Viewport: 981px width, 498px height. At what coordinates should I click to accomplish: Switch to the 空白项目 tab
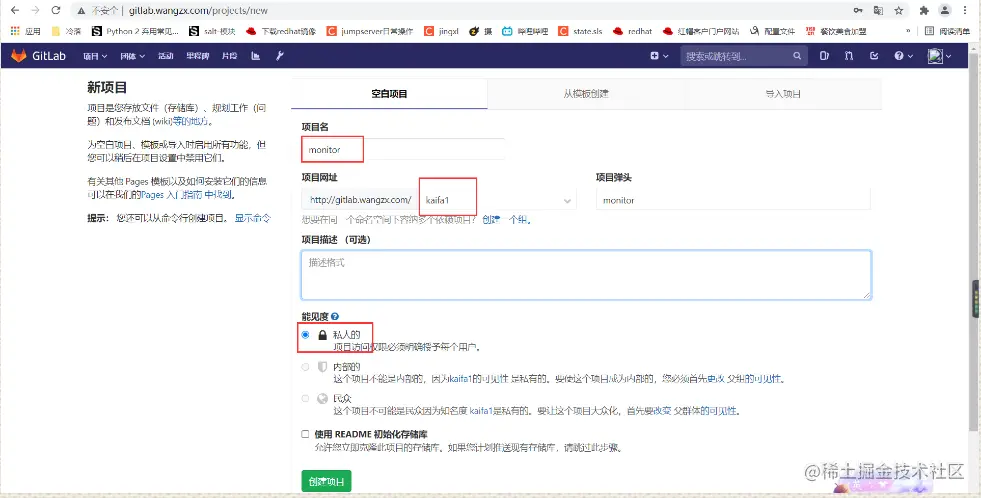389,94
